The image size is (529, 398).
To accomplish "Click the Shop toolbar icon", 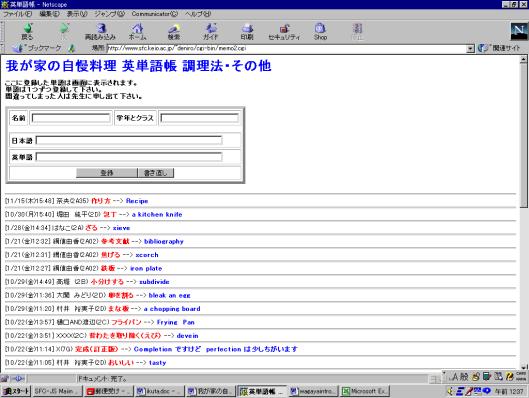I will click(x=320, y=31).
